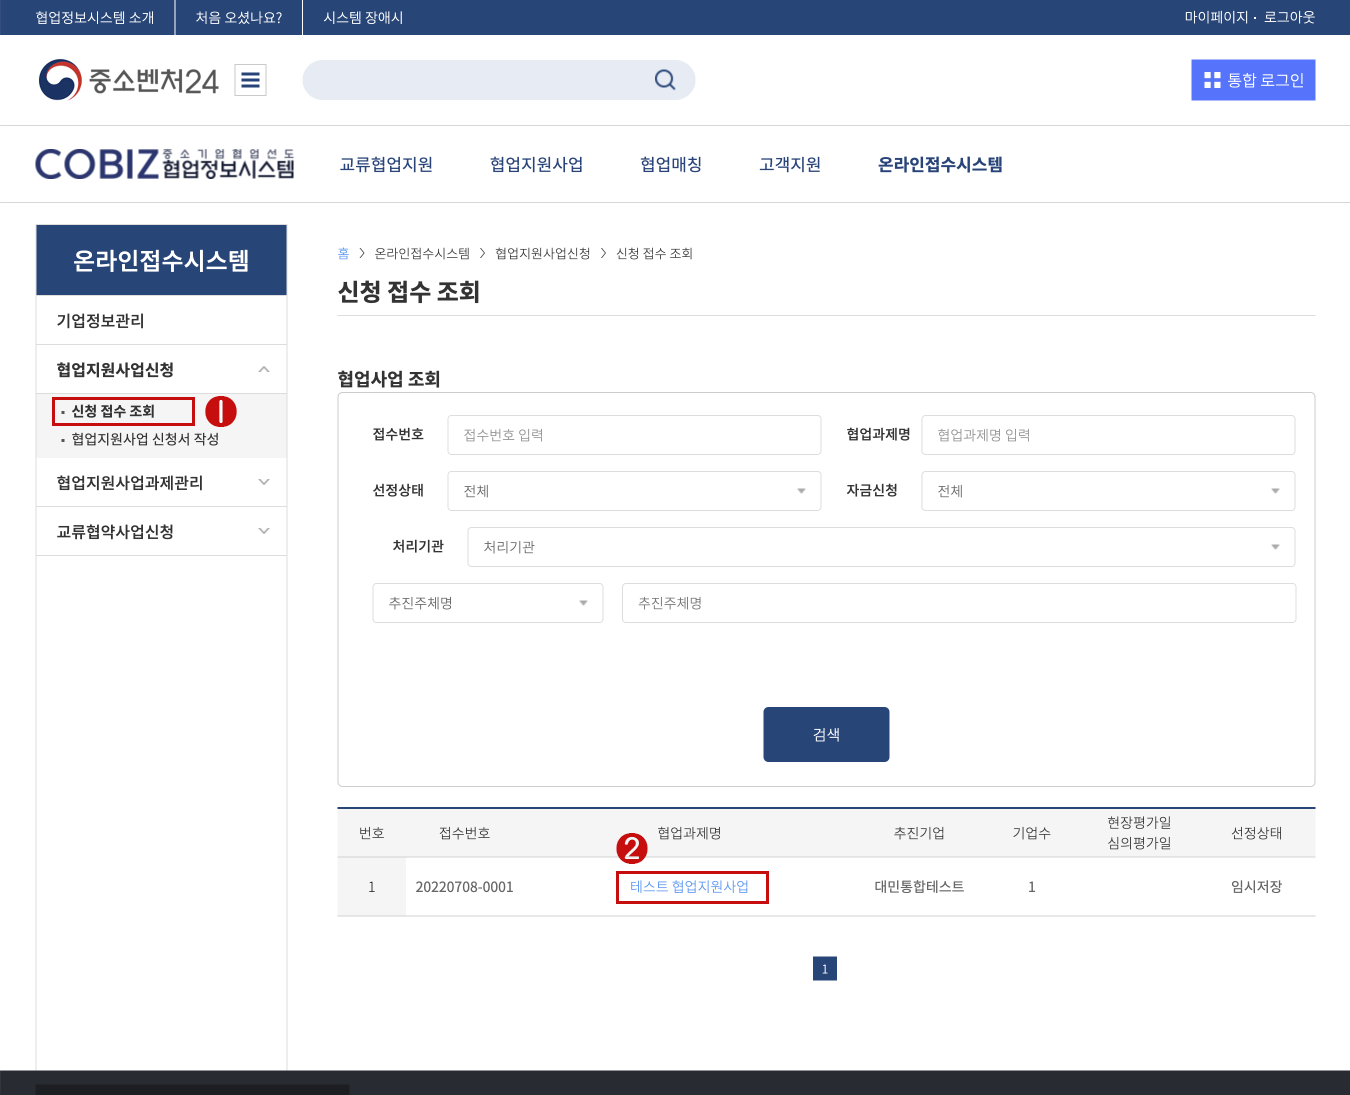The width and height of the screenshot is (1350, 1095).
Task: Click 온라인접수시스템 breadcrumb
Action: [x=422, y=253]
